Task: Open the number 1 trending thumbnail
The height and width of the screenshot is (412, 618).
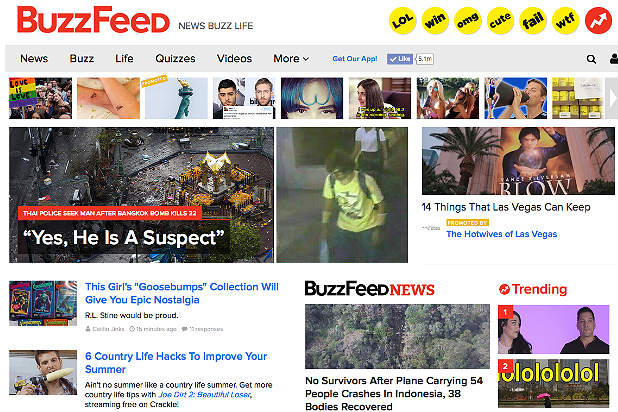Action: click(553, 329)
